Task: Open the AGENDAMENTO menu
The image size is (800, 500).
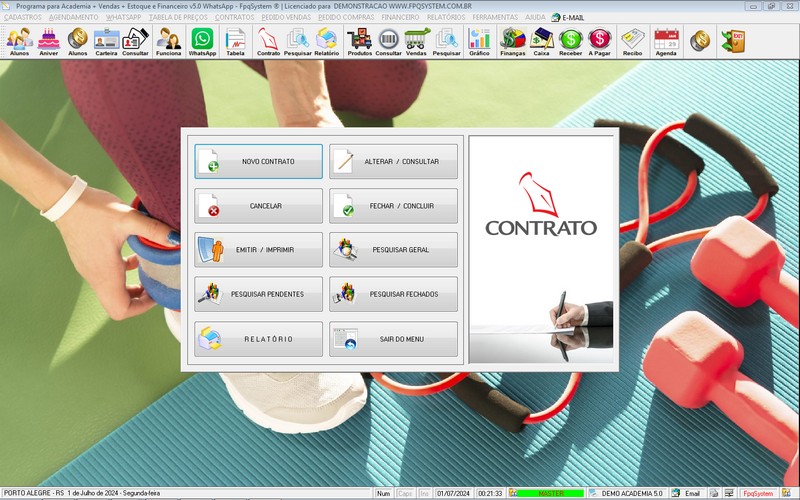Action: pyautogui.click(x=73, y=17)
